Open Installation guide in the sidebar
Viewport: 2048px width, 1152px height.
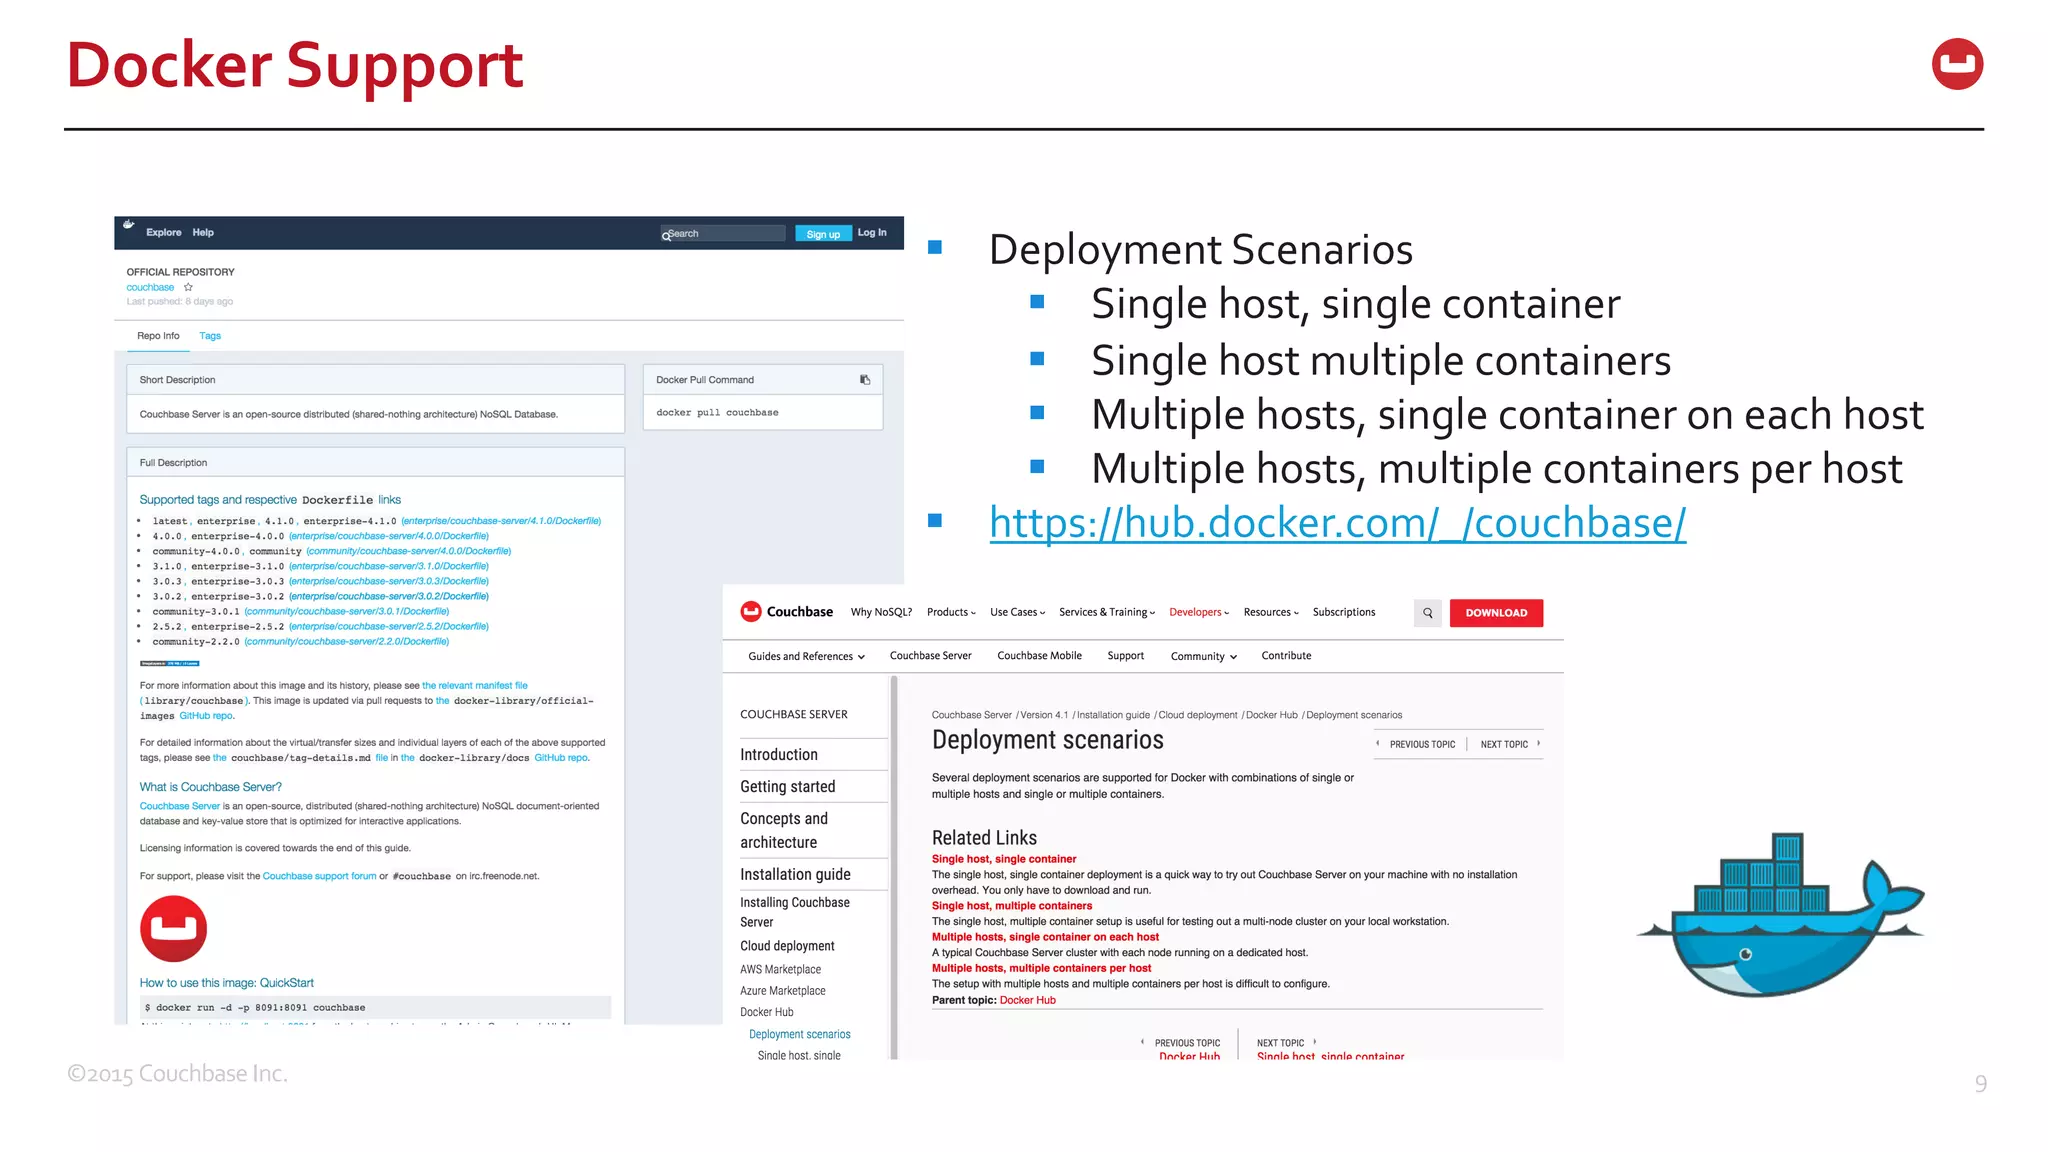pos(796,875)
